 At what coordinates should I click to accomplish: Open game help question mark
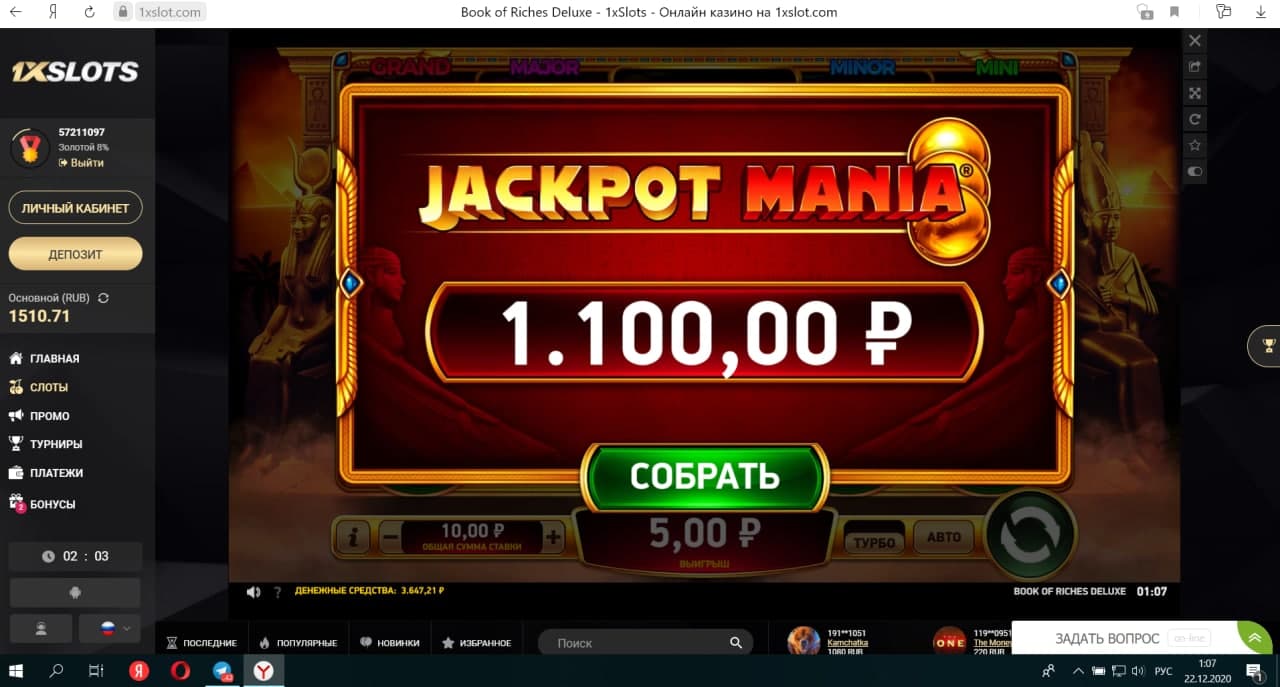click(x=278, y=591)
